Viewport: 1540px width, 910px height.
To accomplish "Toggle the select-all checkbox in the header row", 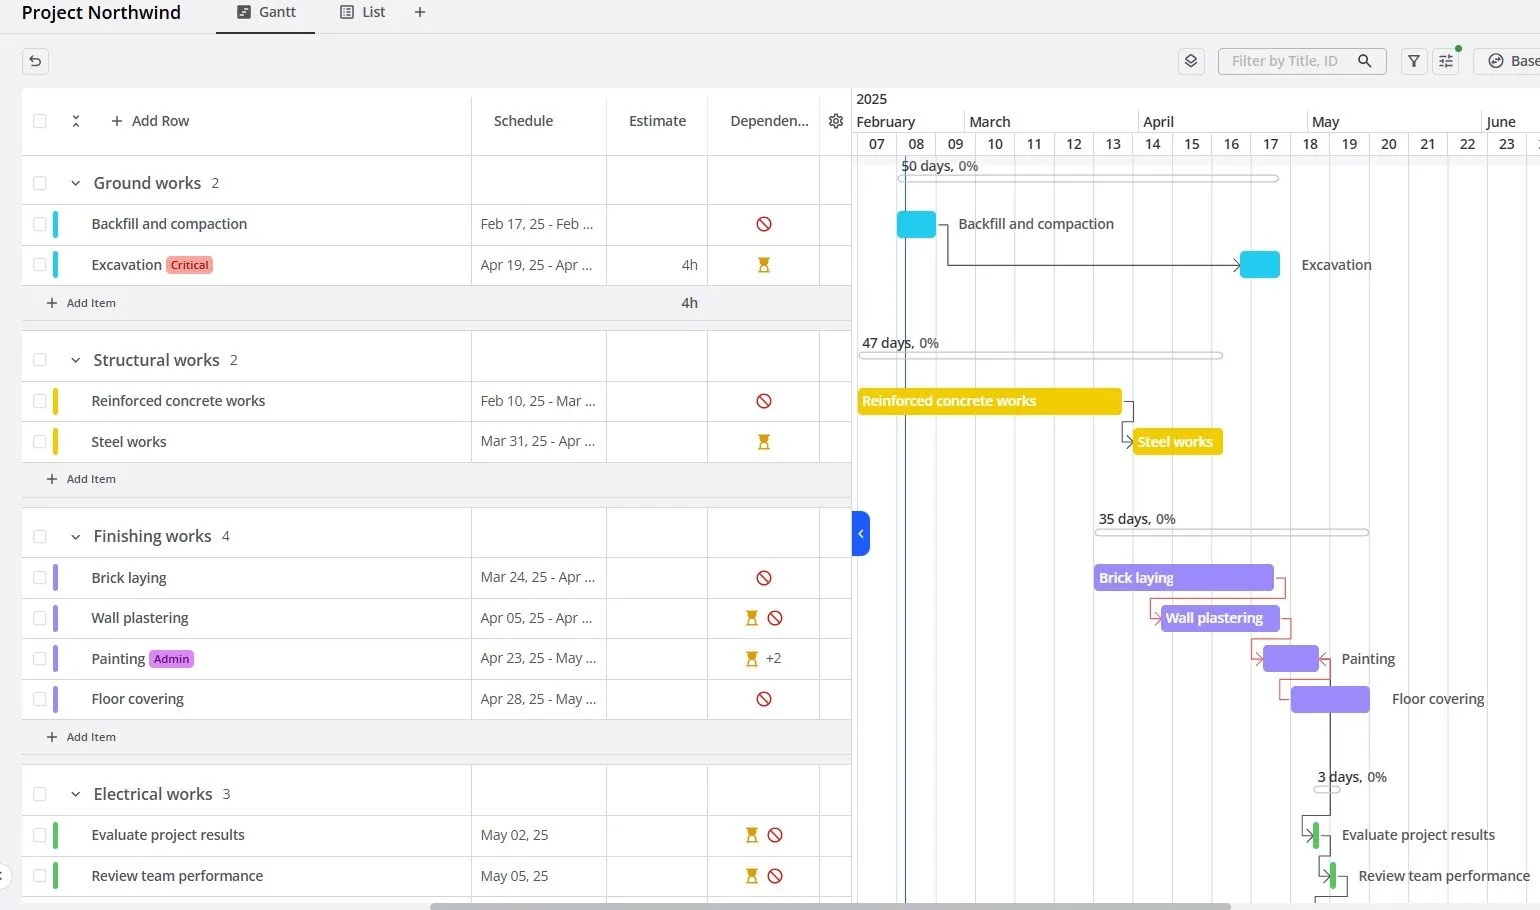I will click(x=39, y=121).
